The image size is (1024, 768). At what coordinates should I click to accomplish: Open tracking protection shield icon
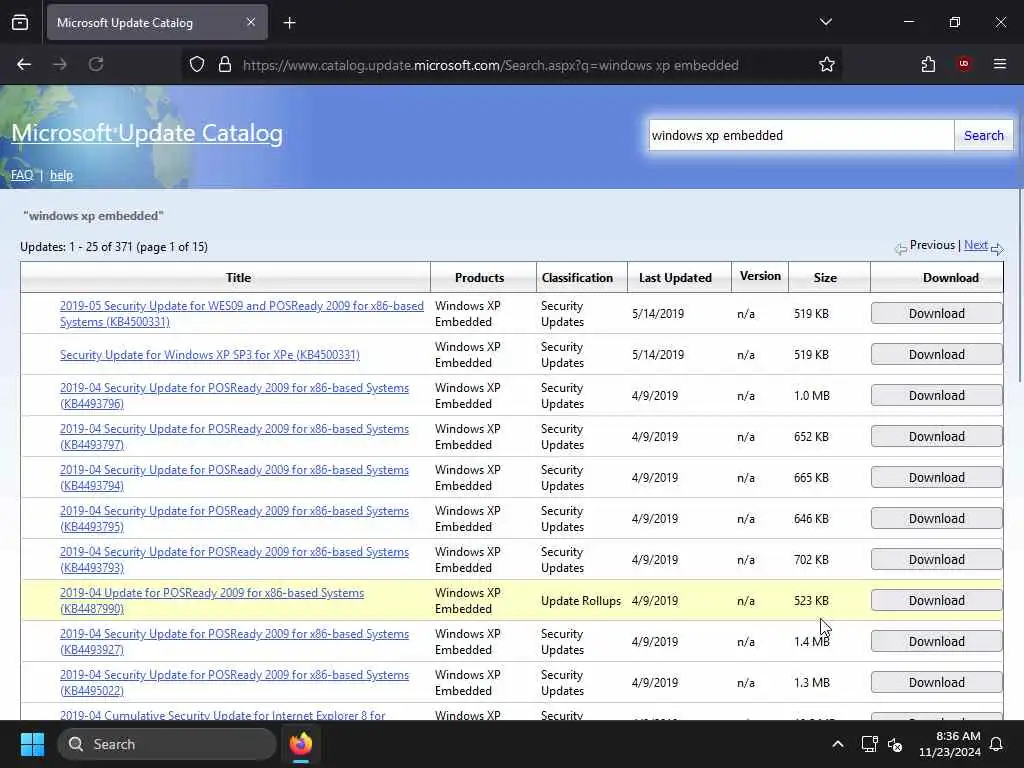197,65
